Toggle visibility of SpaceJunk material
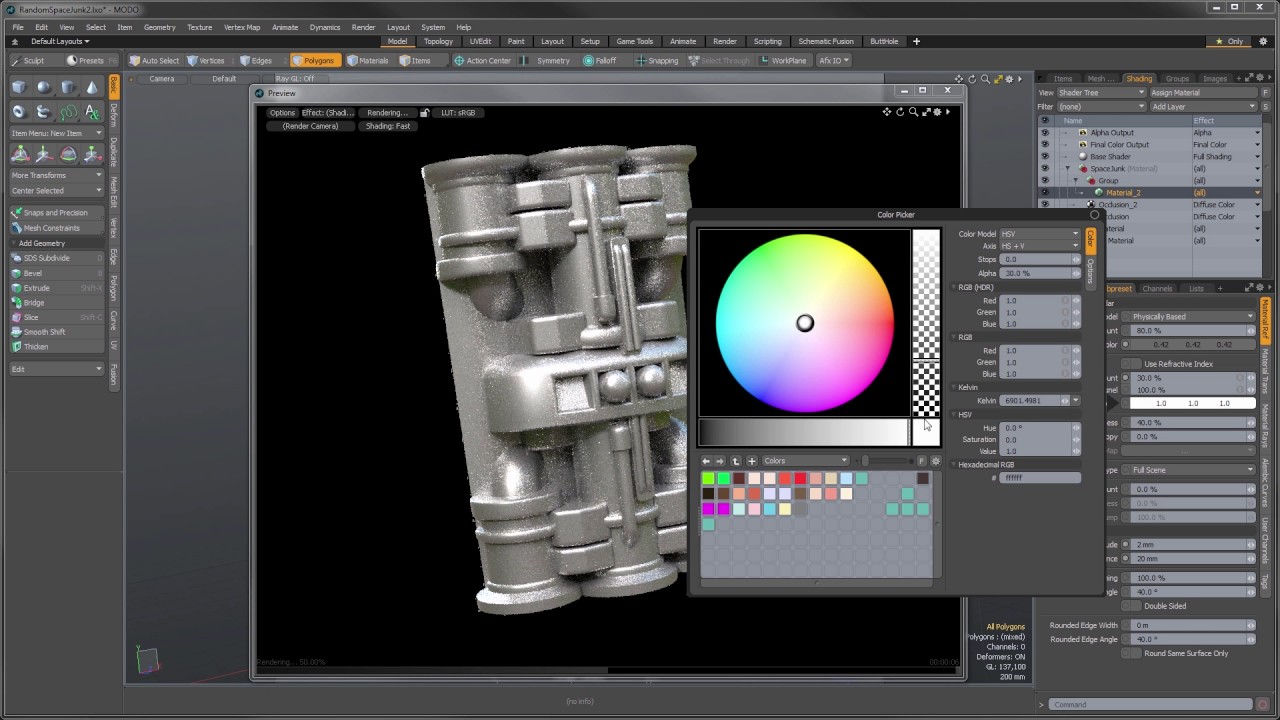 click(x=1045, y=168)
